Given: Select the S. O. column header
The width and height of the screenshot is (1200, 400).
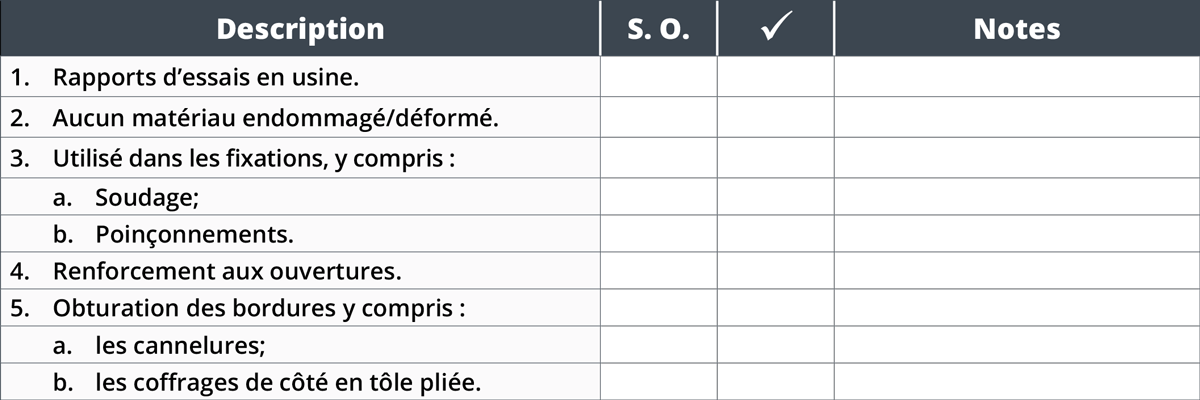Looking at the screenshot, I should [659, 28].
